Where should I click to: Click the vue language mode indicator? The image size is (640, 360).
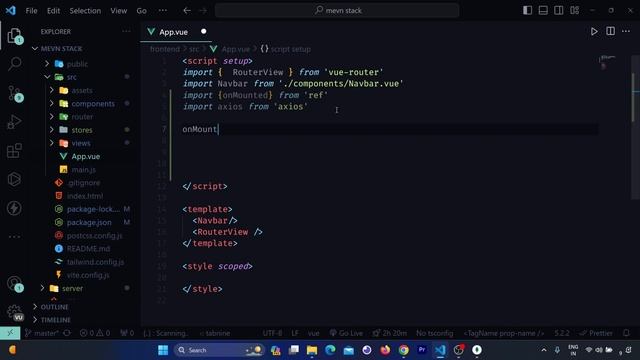pos(313,333)
